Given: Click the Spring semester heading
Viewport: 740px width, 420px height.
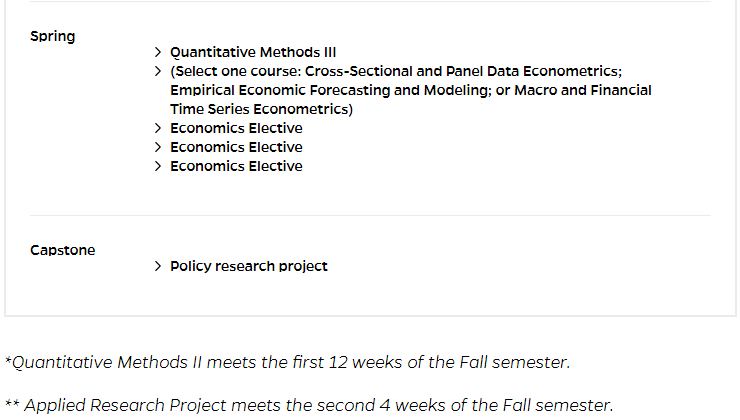Looking at the screenshot, I should 52,37.
